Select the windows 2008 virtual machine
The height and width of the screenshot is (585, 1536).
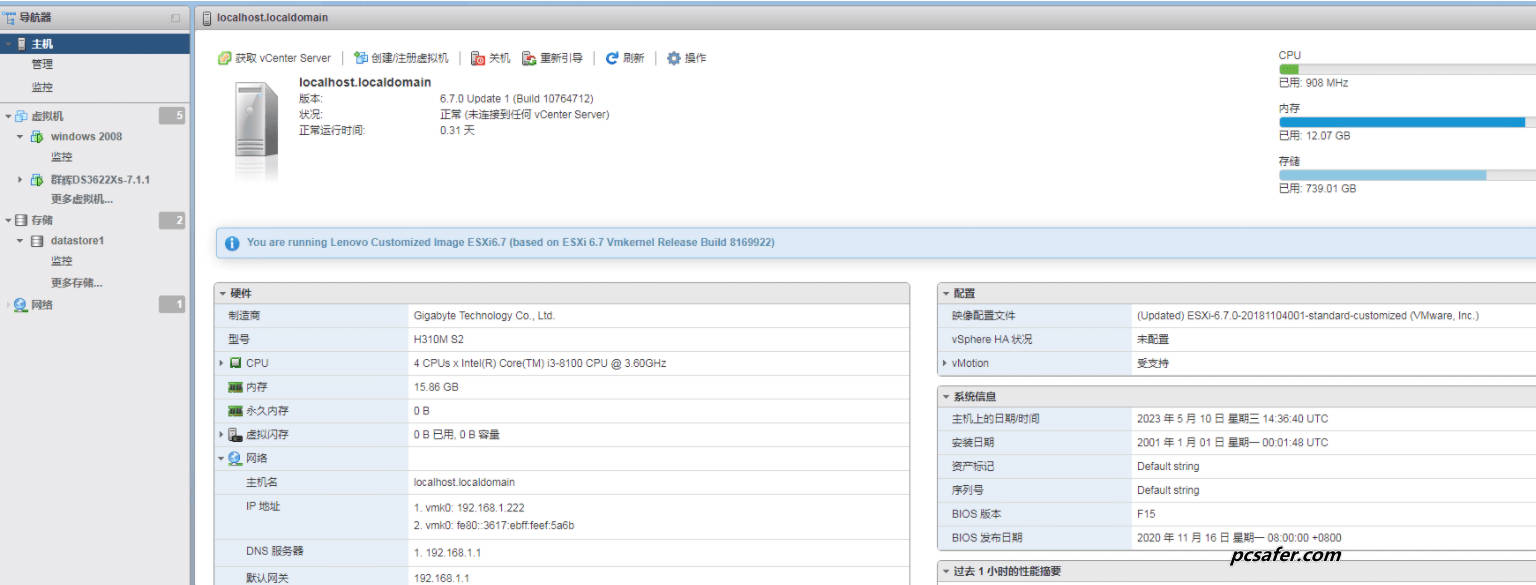point(86,136)
